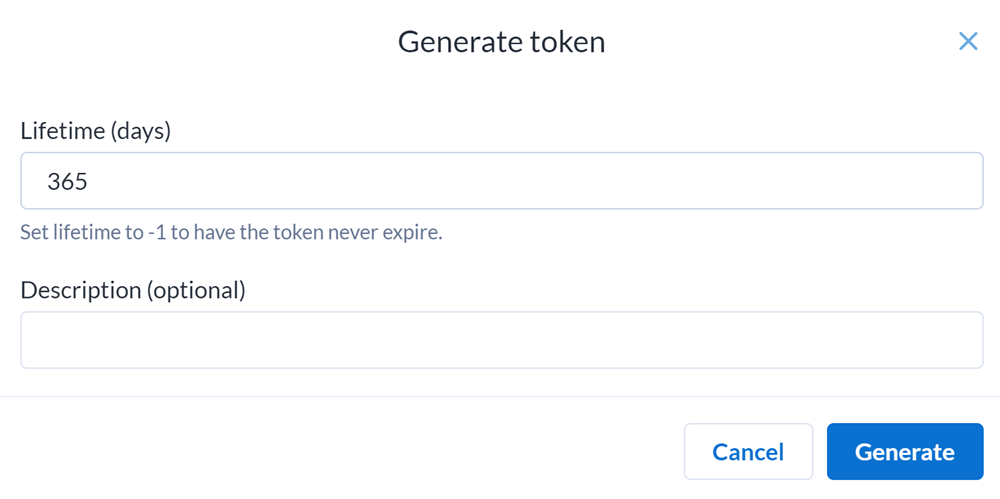The width and height of the screenshot is (1000, 499).
Task: Abort the dialog via Cancel
Action: point(748,452)
